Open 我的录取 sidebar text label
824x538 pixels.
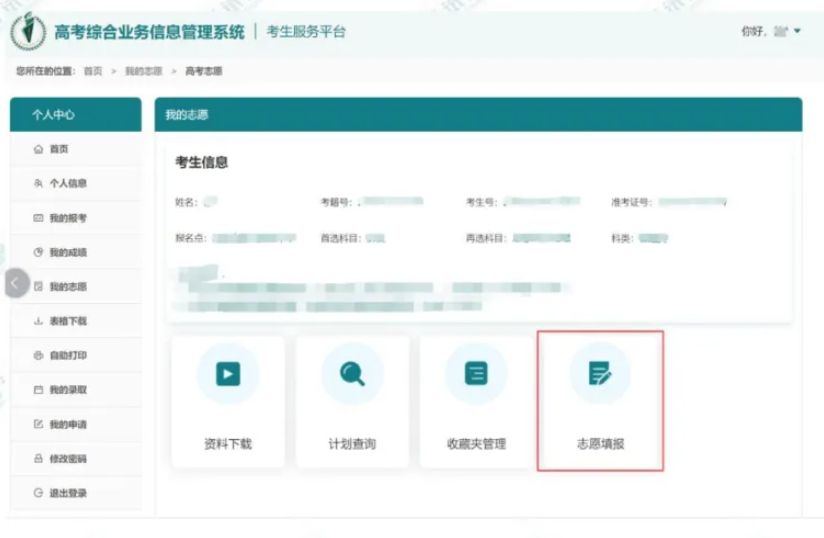click(68, 390)
